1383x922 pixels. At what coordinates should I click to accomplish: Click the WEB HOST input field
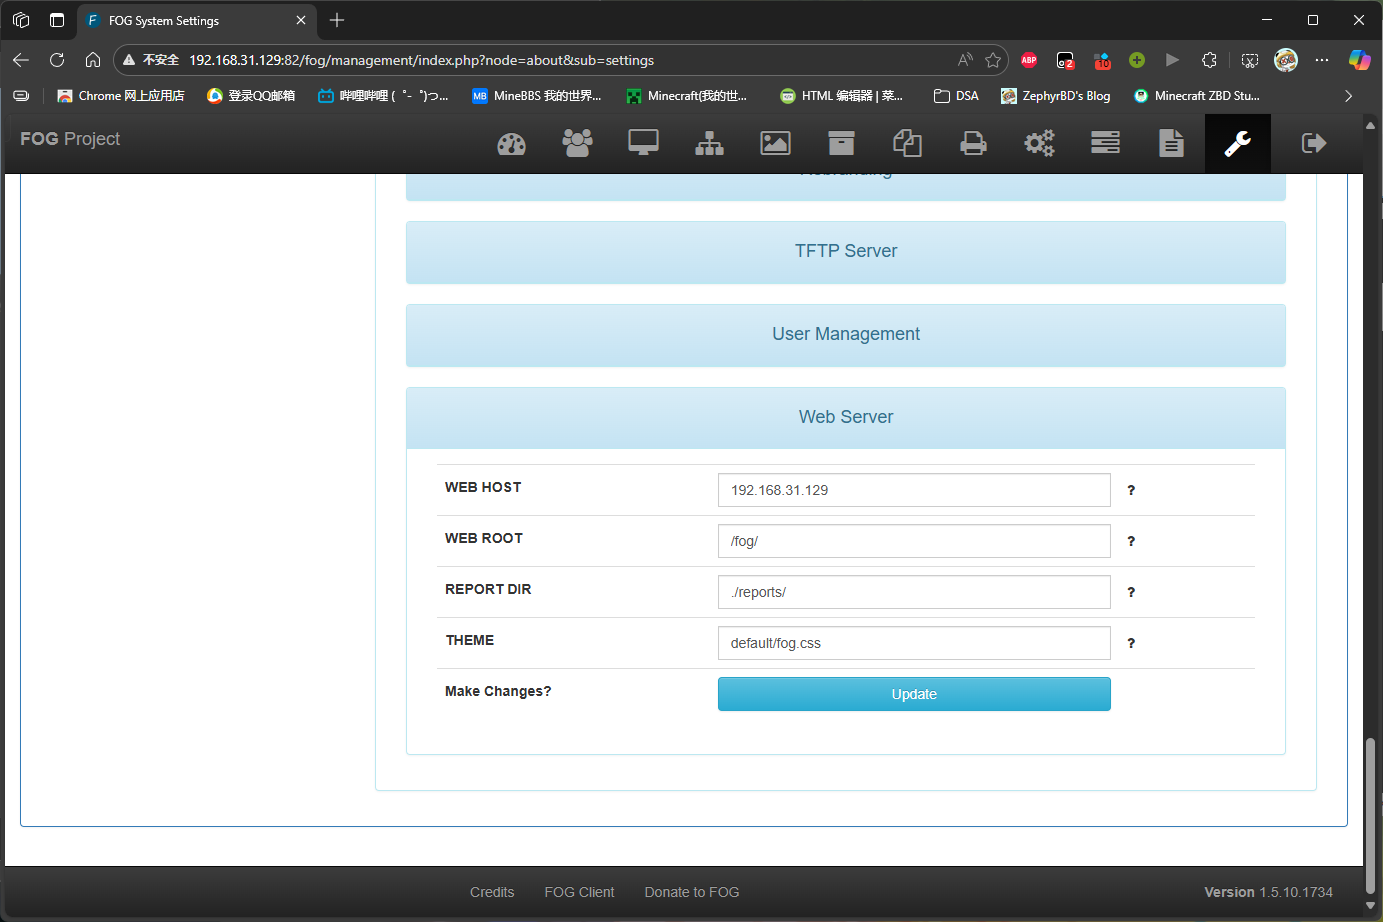click(x=913, y=490)
